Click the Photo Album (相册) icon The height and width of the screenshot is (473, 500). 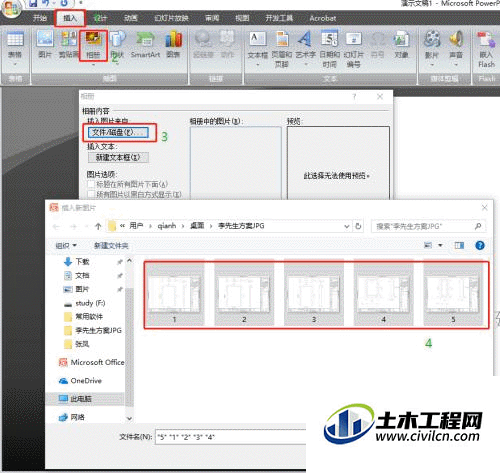[x=93, y=45]
